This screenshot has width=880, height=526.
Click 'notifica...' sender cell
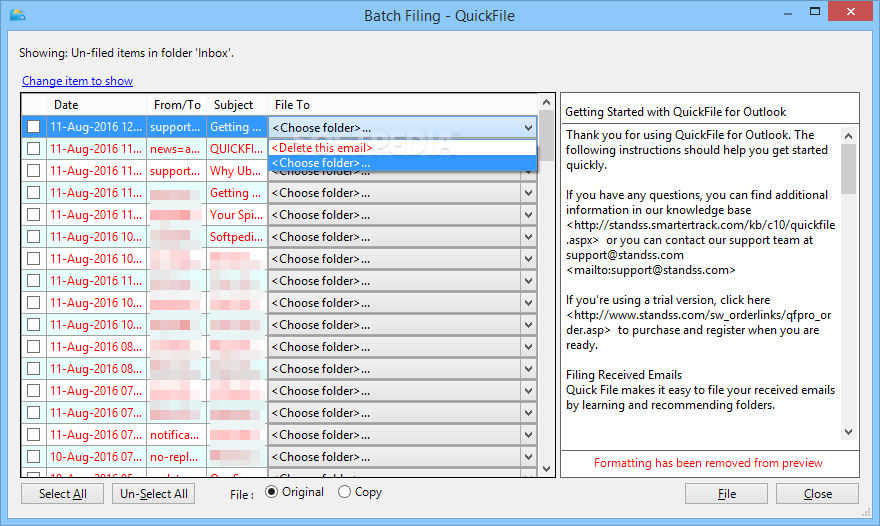tap(176, 434)
